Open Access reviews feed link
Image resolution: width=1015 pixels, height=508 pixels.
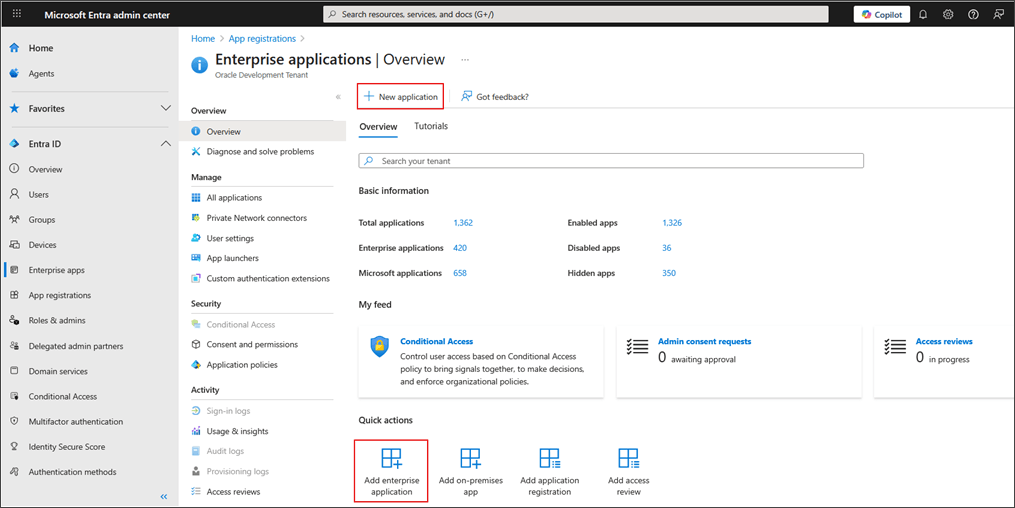(x=944, y=341)
